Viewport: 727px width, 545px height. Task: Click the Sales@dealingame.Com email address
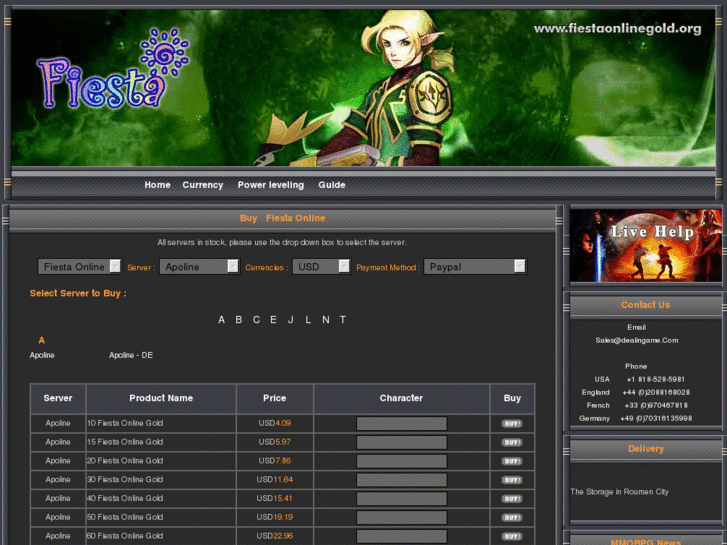pyautogui.click(x=637, y=340)
